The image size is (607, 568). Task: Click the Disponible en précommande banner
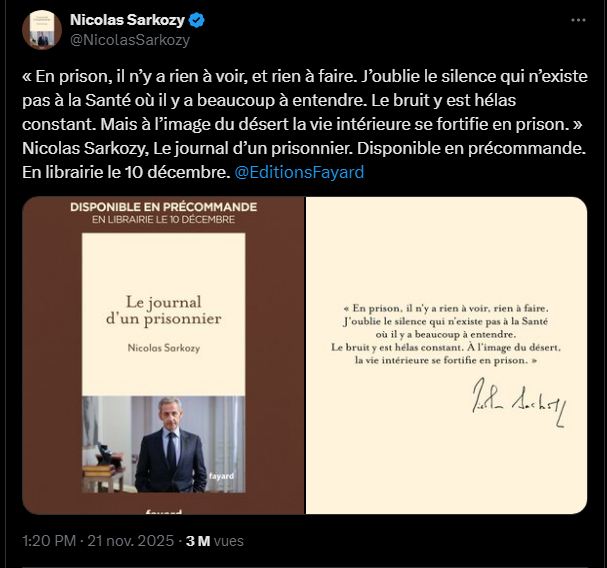(163, 207)
